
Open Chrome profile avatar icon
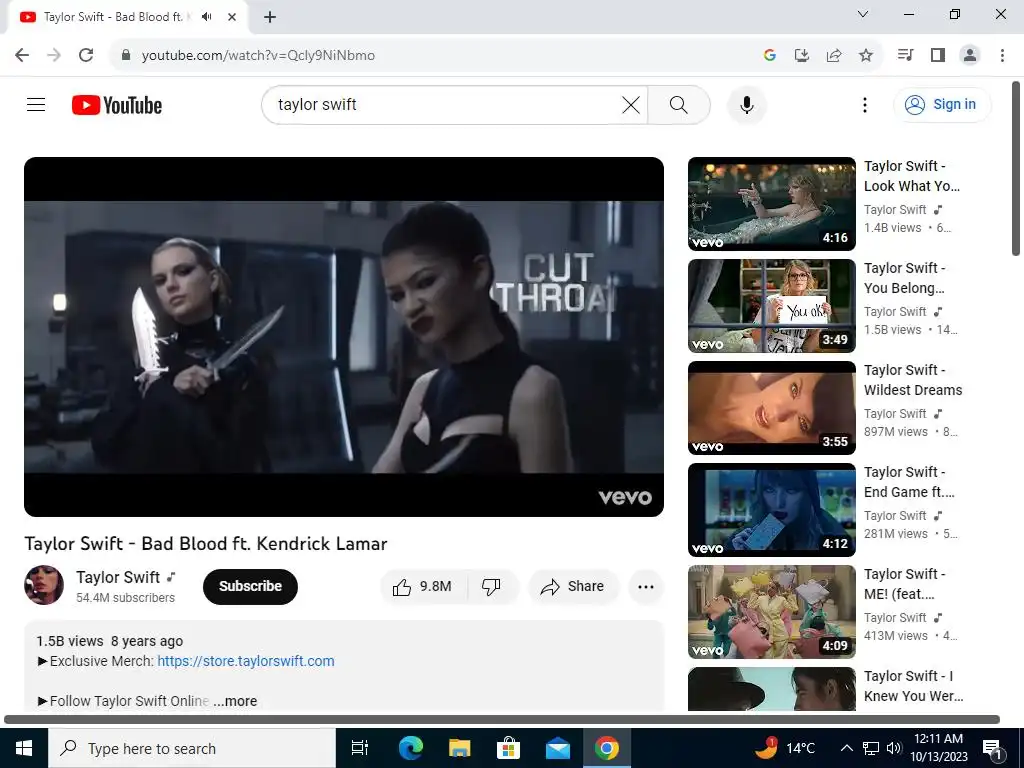[x=970, y=55]
